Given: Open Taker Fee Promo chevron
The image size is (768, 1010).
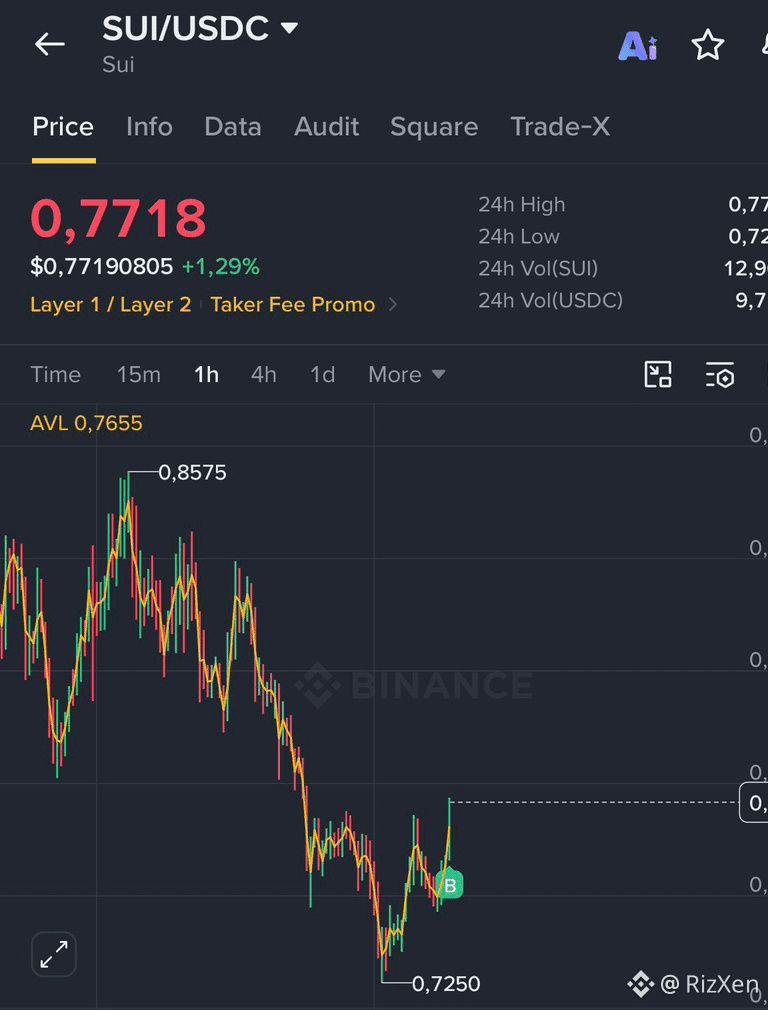Looking at the screenshot, I should [392, 305].
